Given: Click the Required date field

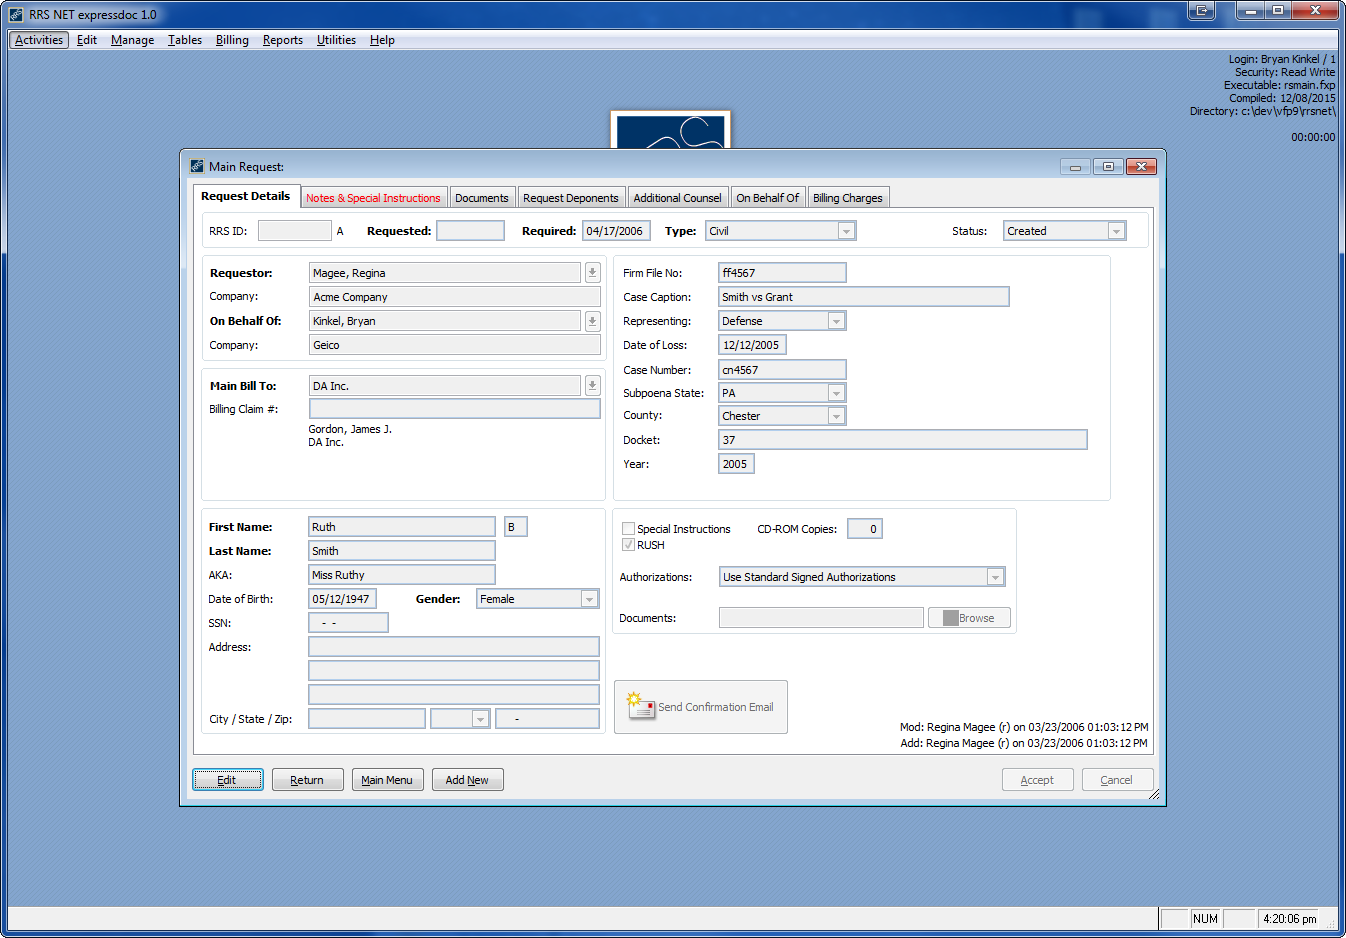Looking at the screenshot, I should [616, 231].
